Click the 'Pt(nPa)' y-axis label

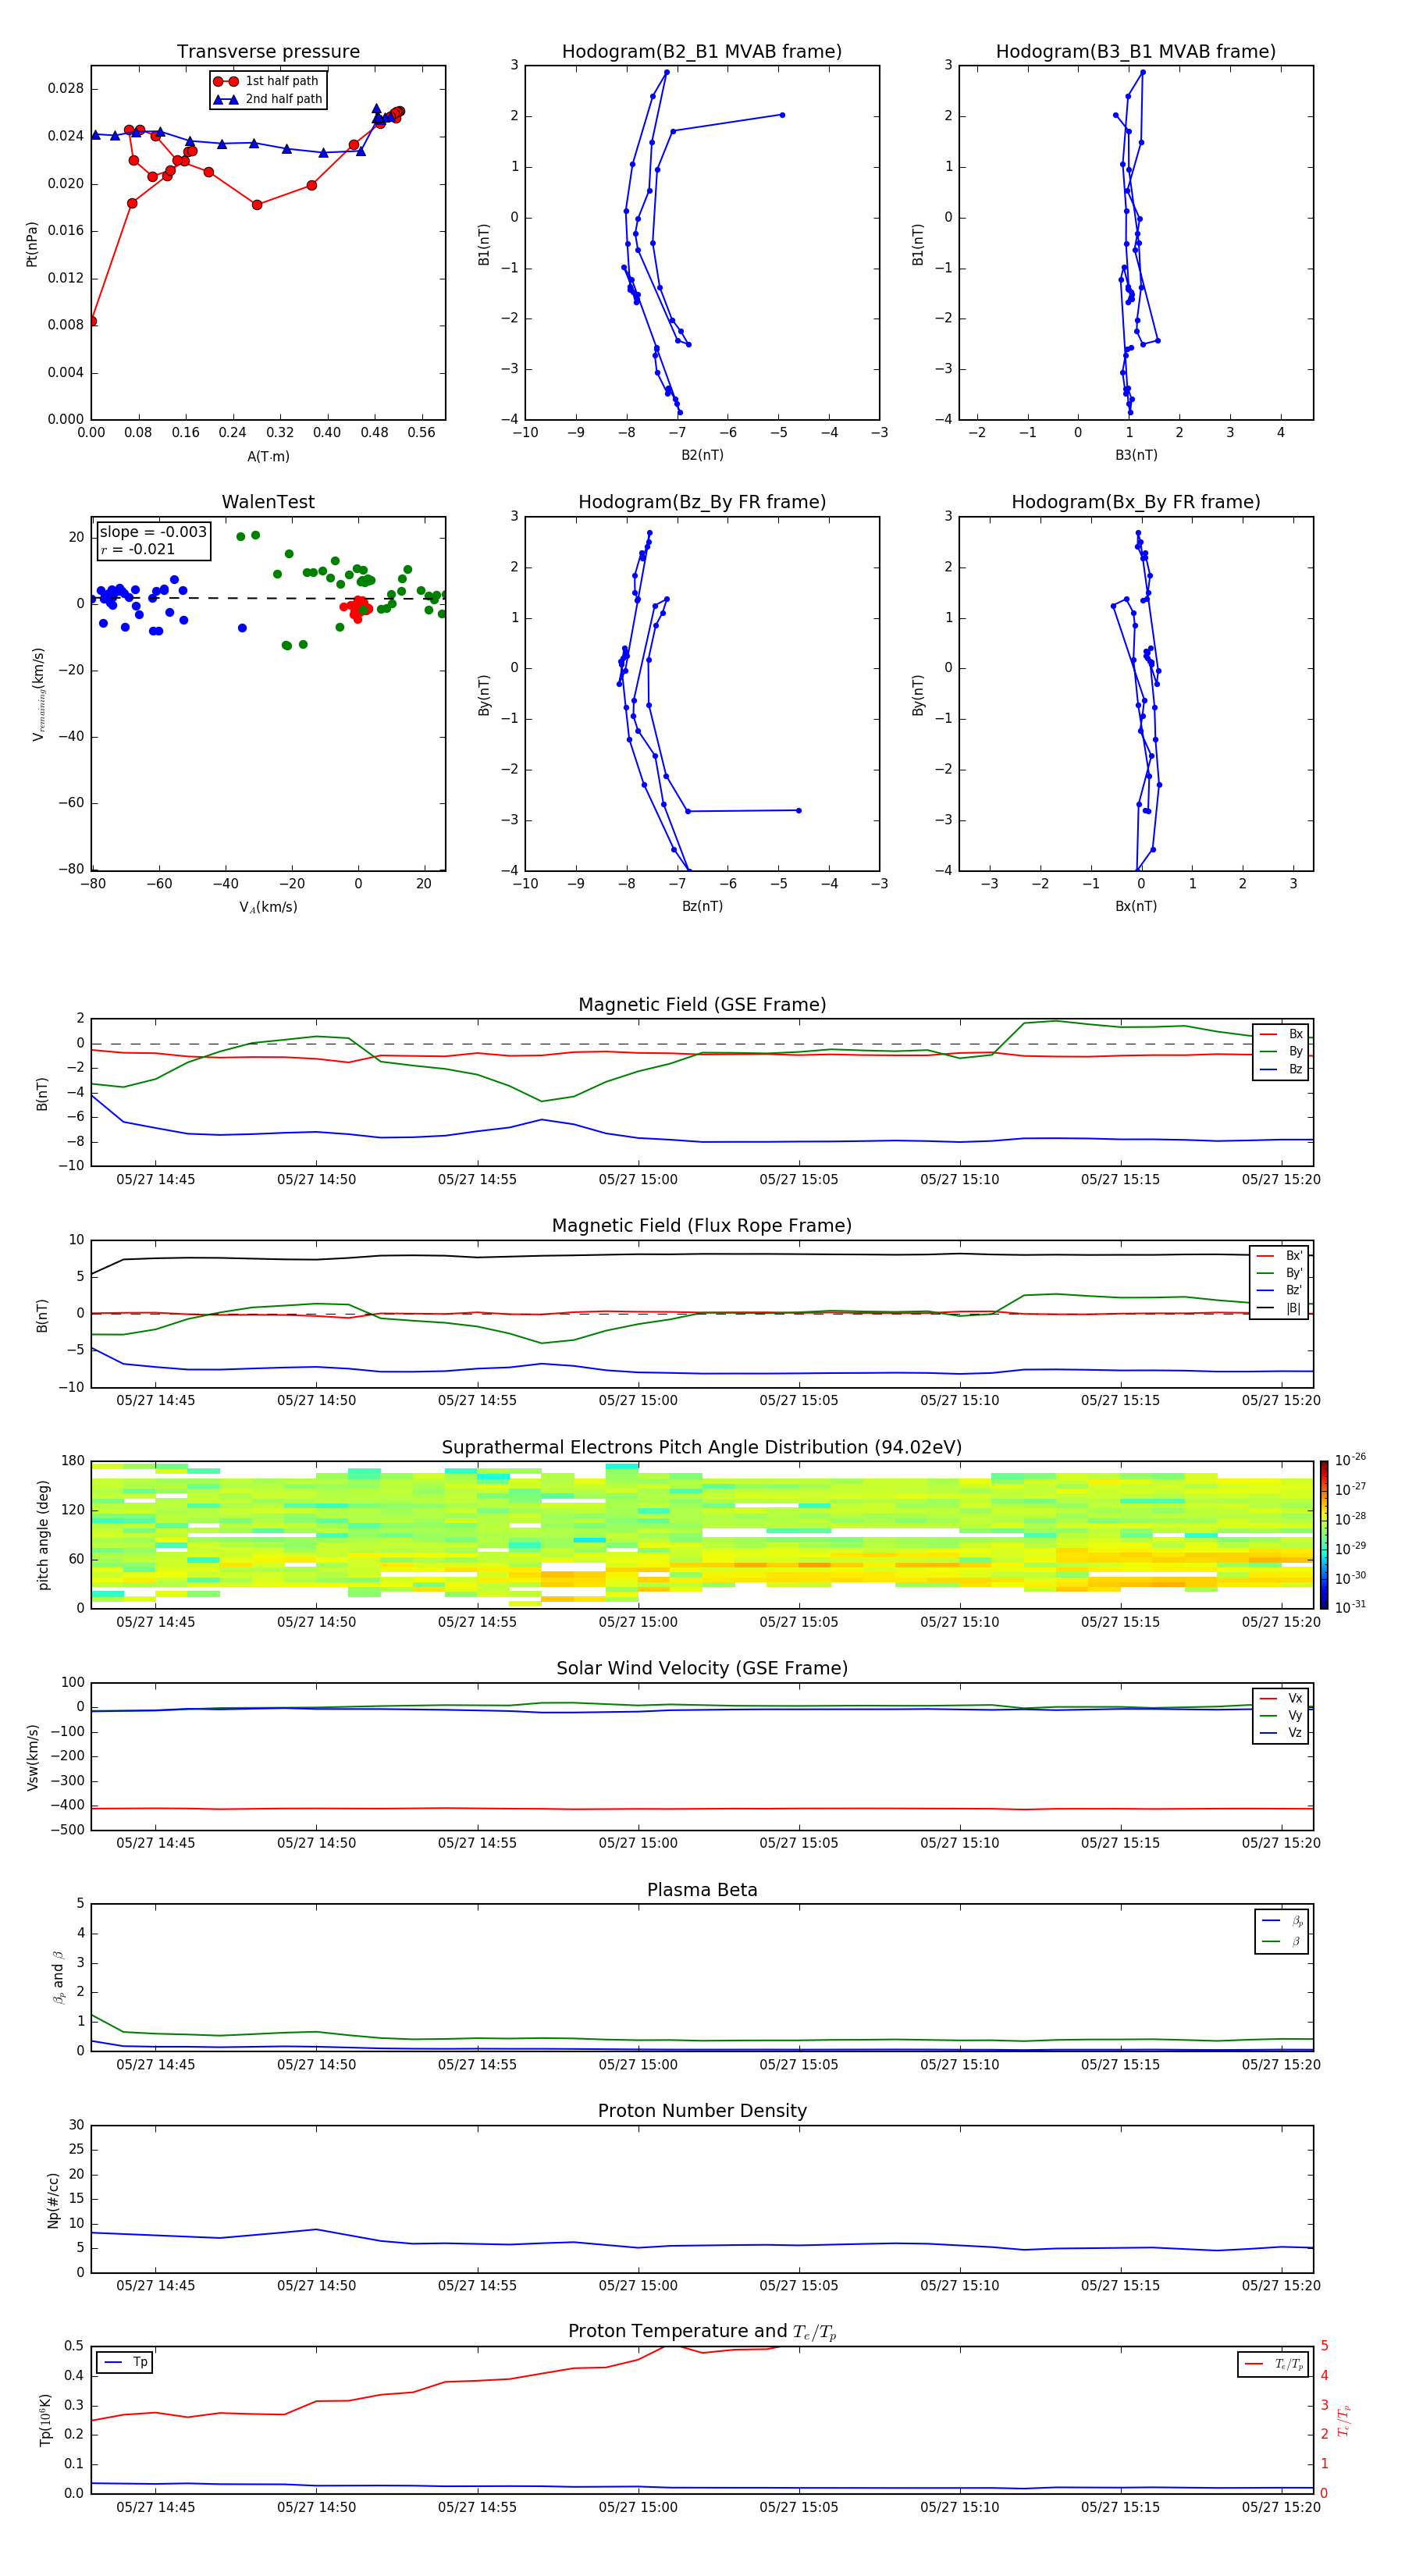32,243
